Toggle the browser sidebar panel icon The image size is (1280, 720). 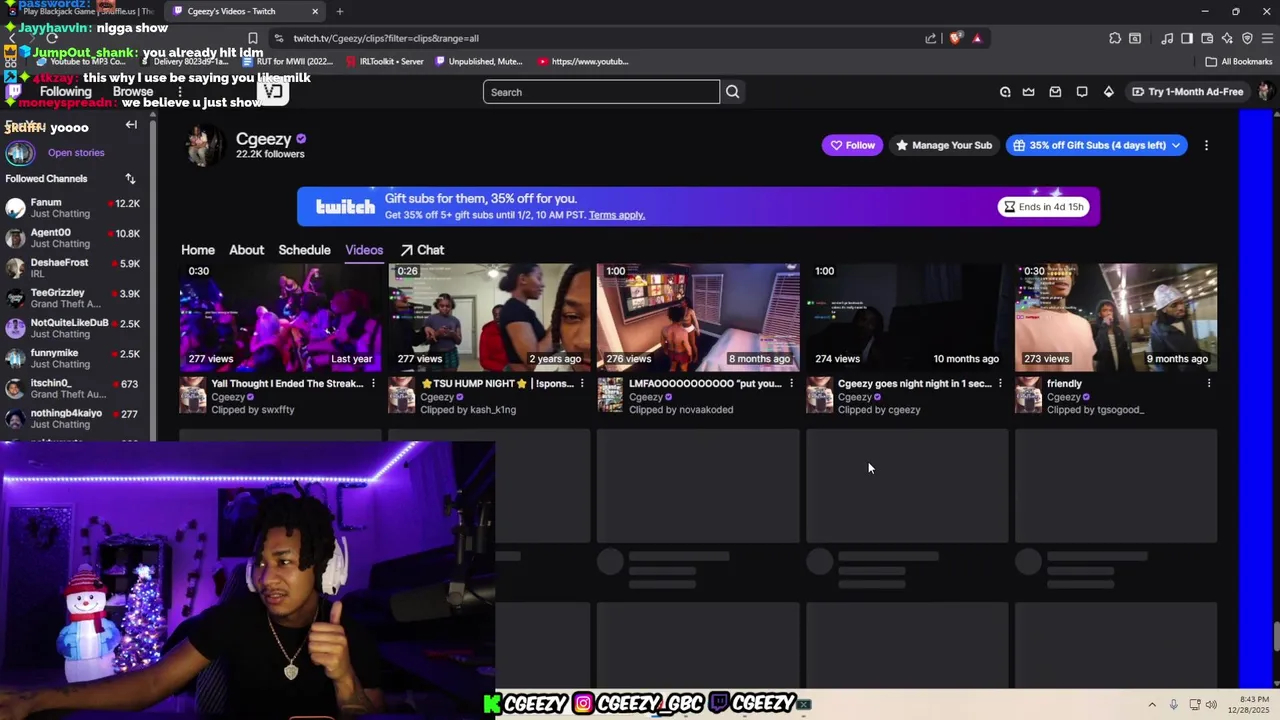(x=1187, y=38)
